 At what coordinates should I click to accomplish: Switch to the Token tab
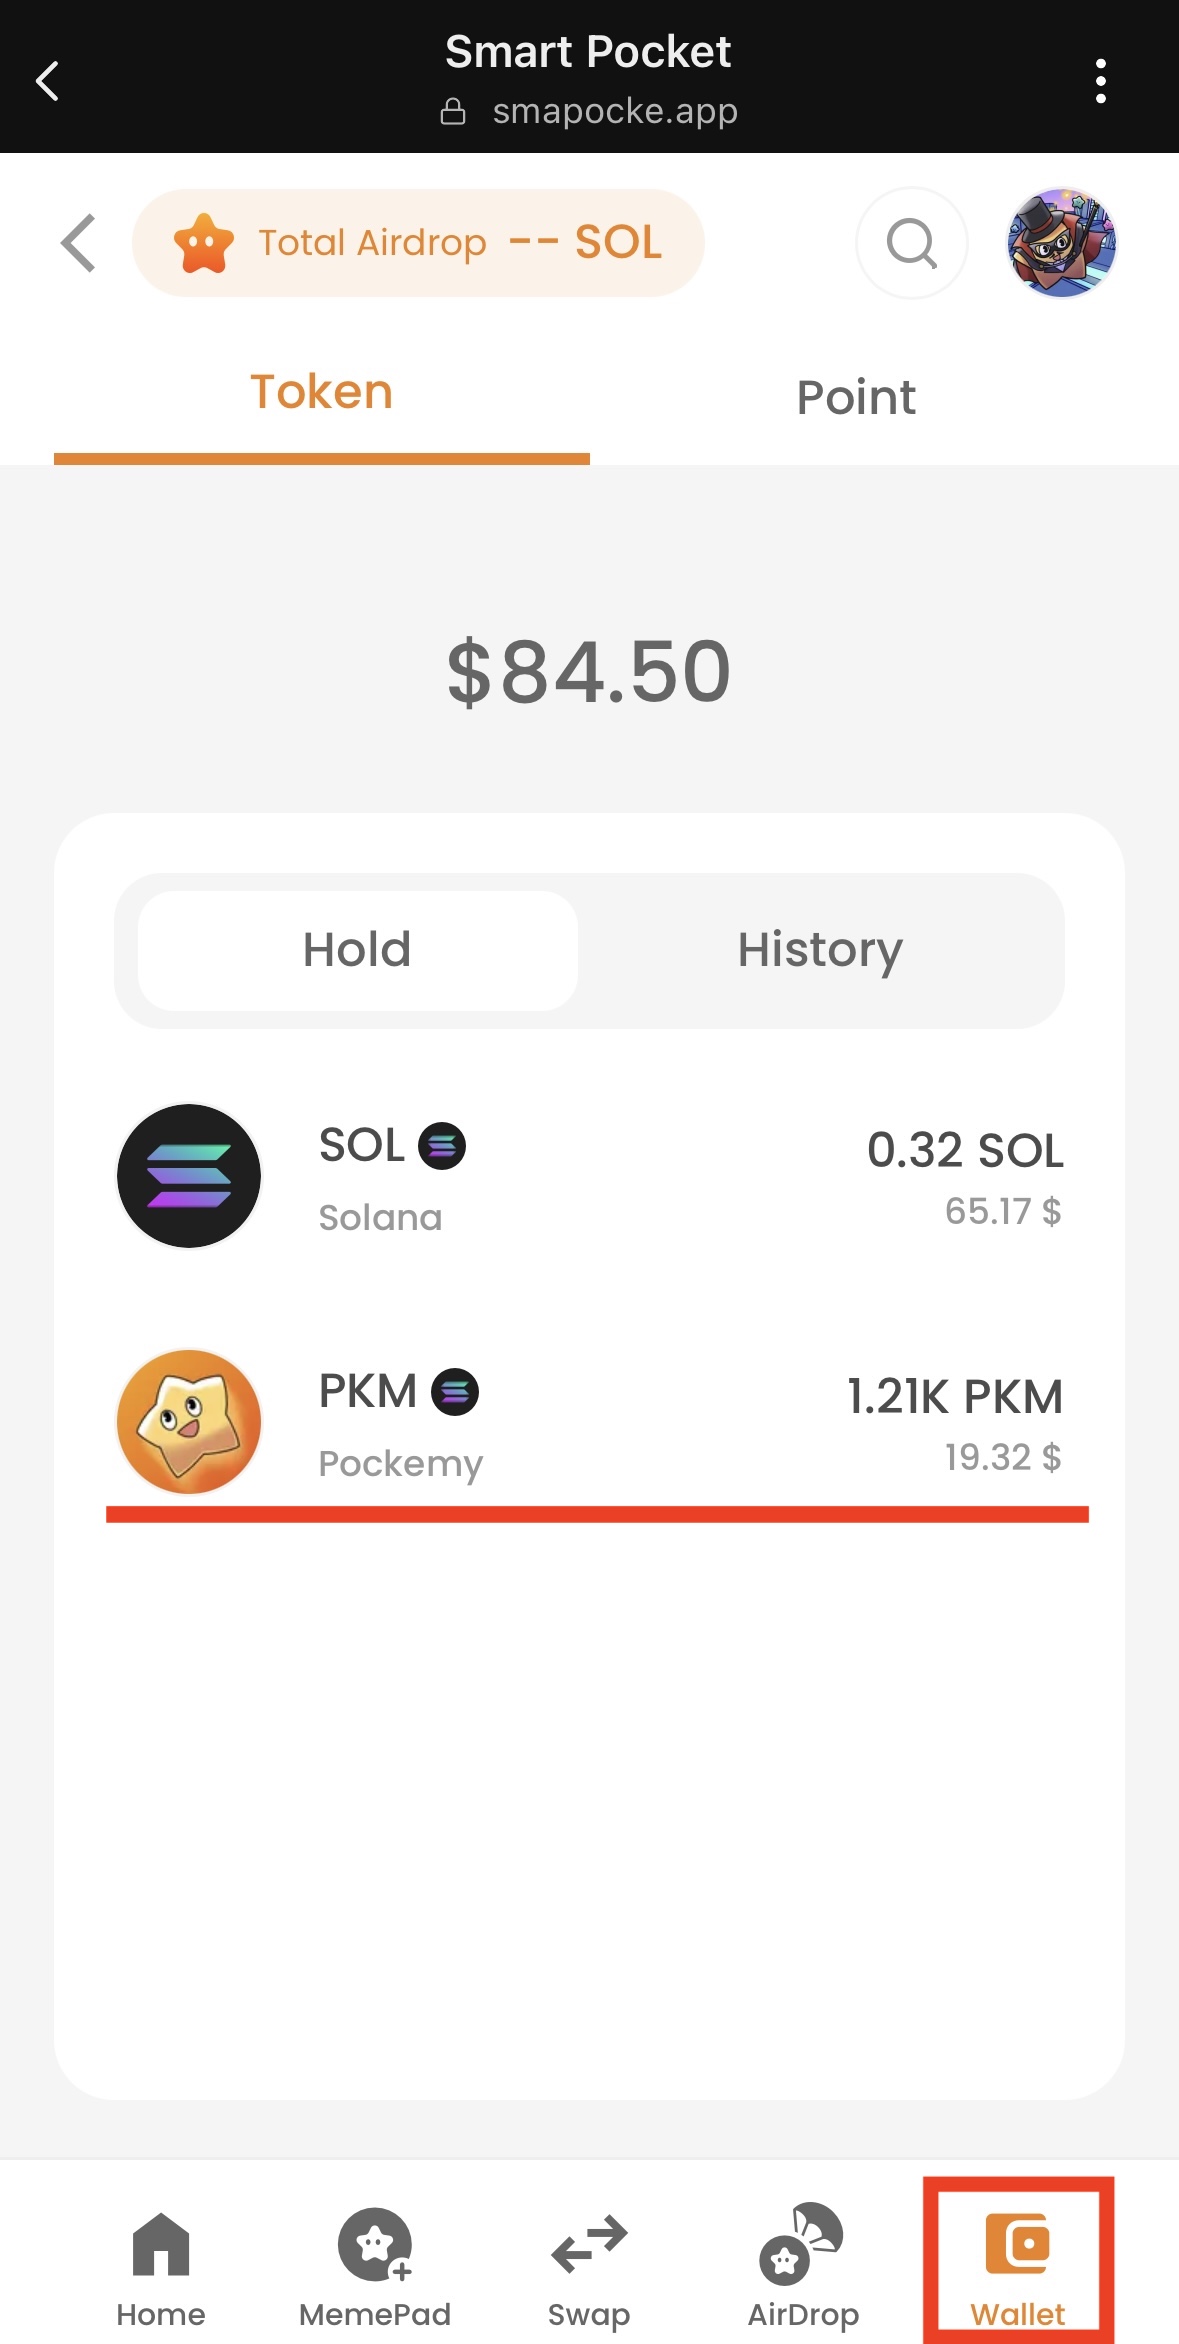pos(321,393)
